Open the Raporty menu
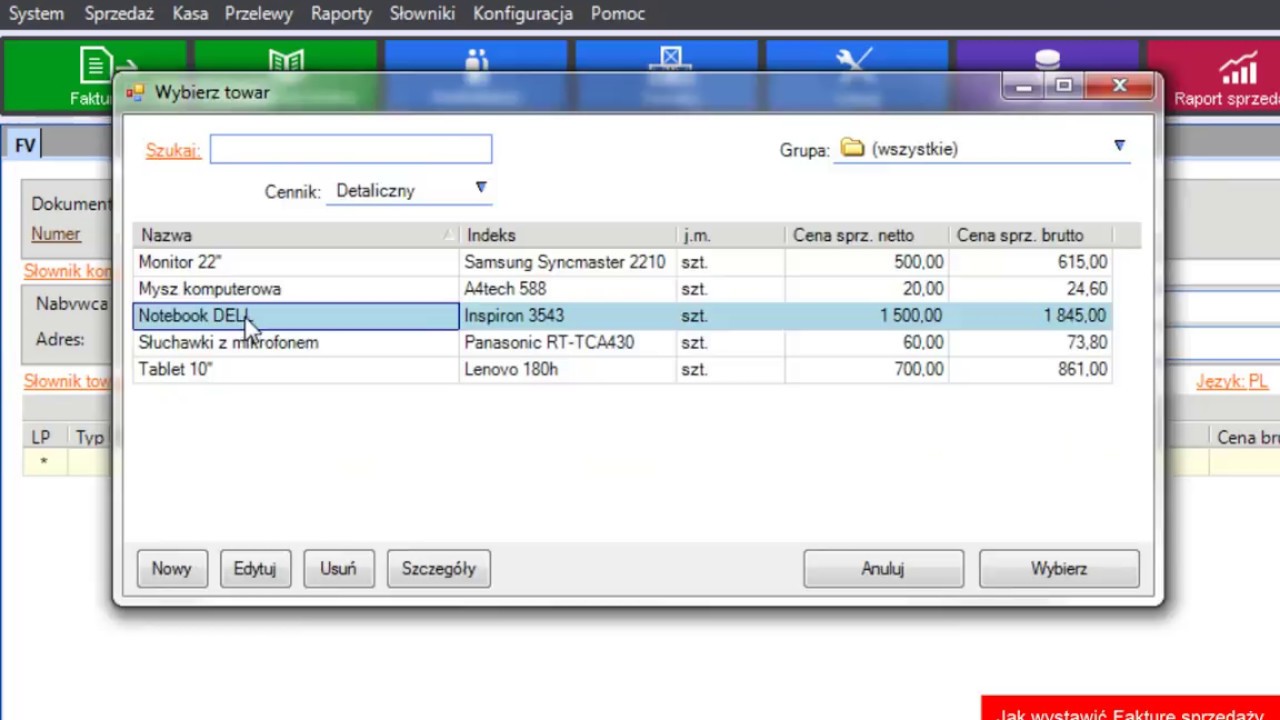Image resolution: width=1280 pixels, height=720 pixels. coord(341,14)
